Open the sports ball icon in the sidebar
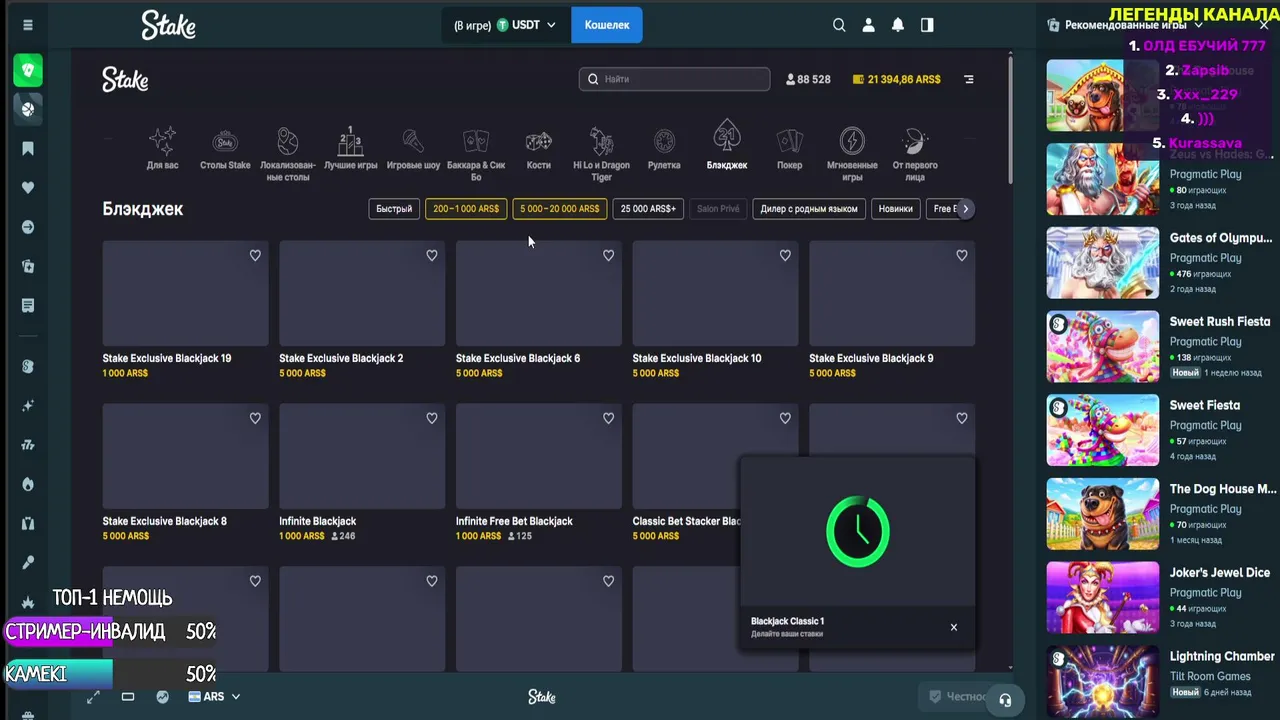 coord(28,109)
